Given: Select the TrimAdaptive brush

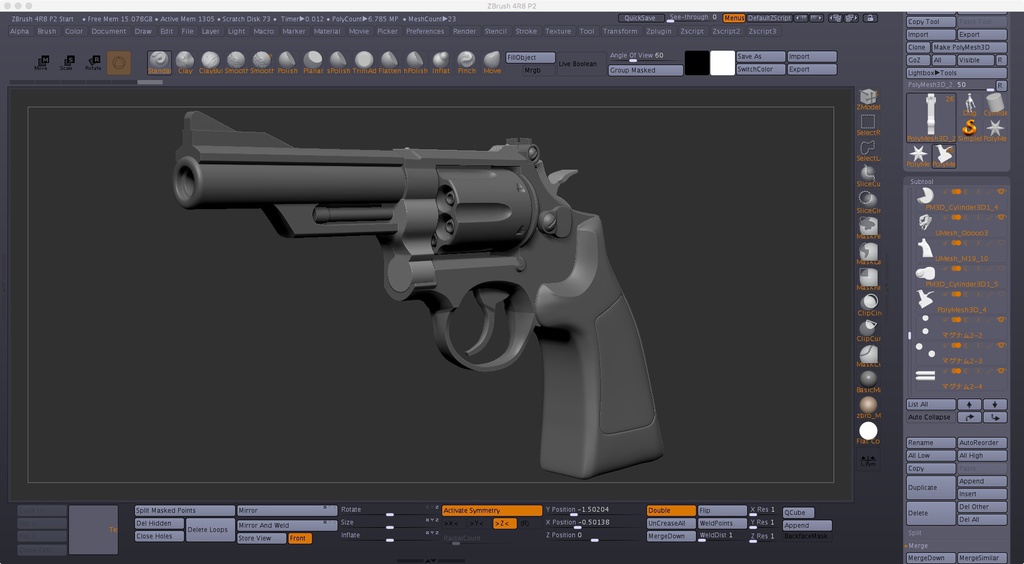Looking at the screenshot, I should click(364, 63).
